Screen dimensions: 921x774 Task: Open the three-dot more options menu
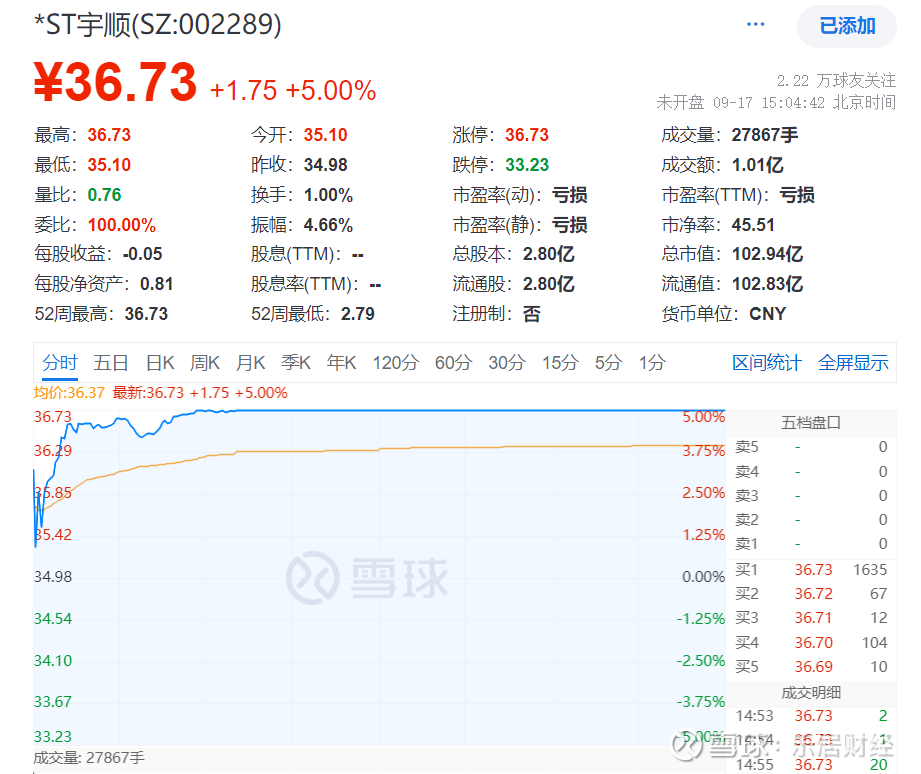(x=755, y=25)
